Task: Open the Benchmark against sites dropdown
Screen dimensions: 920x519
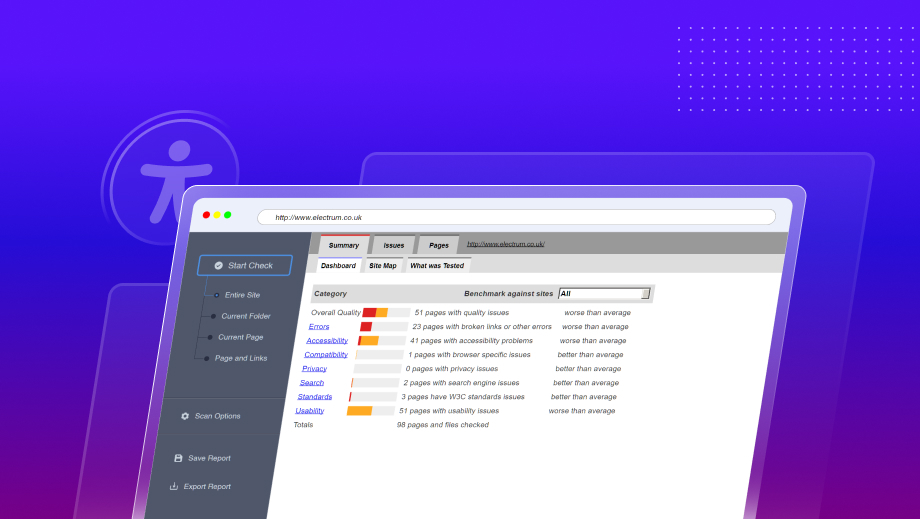Action: pos(604,293)
